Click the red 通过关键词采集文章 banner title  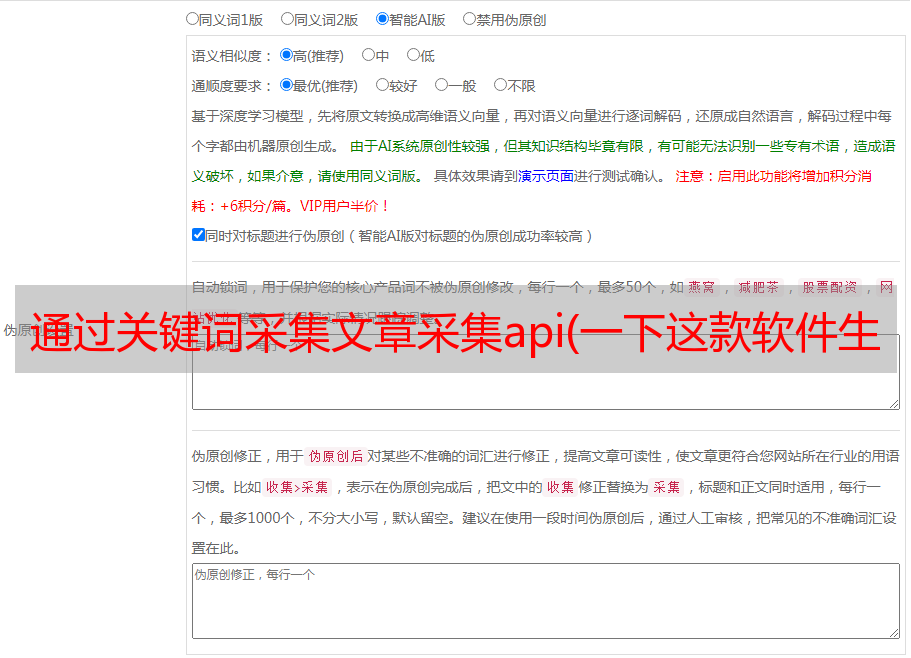point(455,331)
